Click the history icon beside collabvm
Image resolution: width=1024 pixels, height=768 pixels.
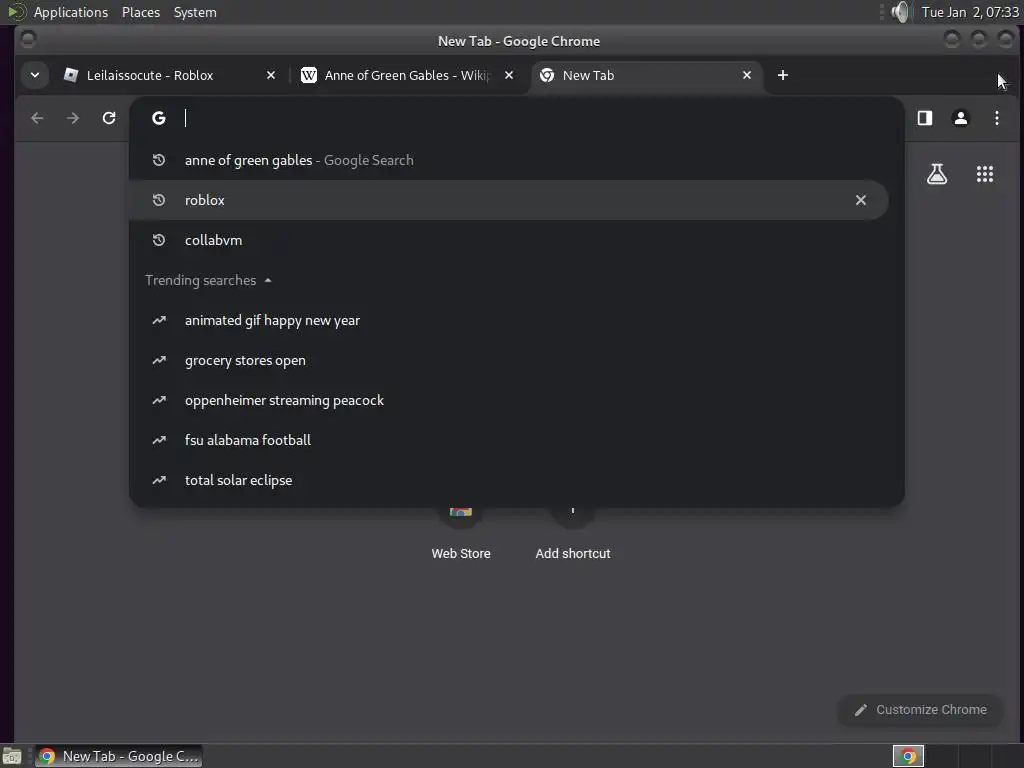click(159, 240)
